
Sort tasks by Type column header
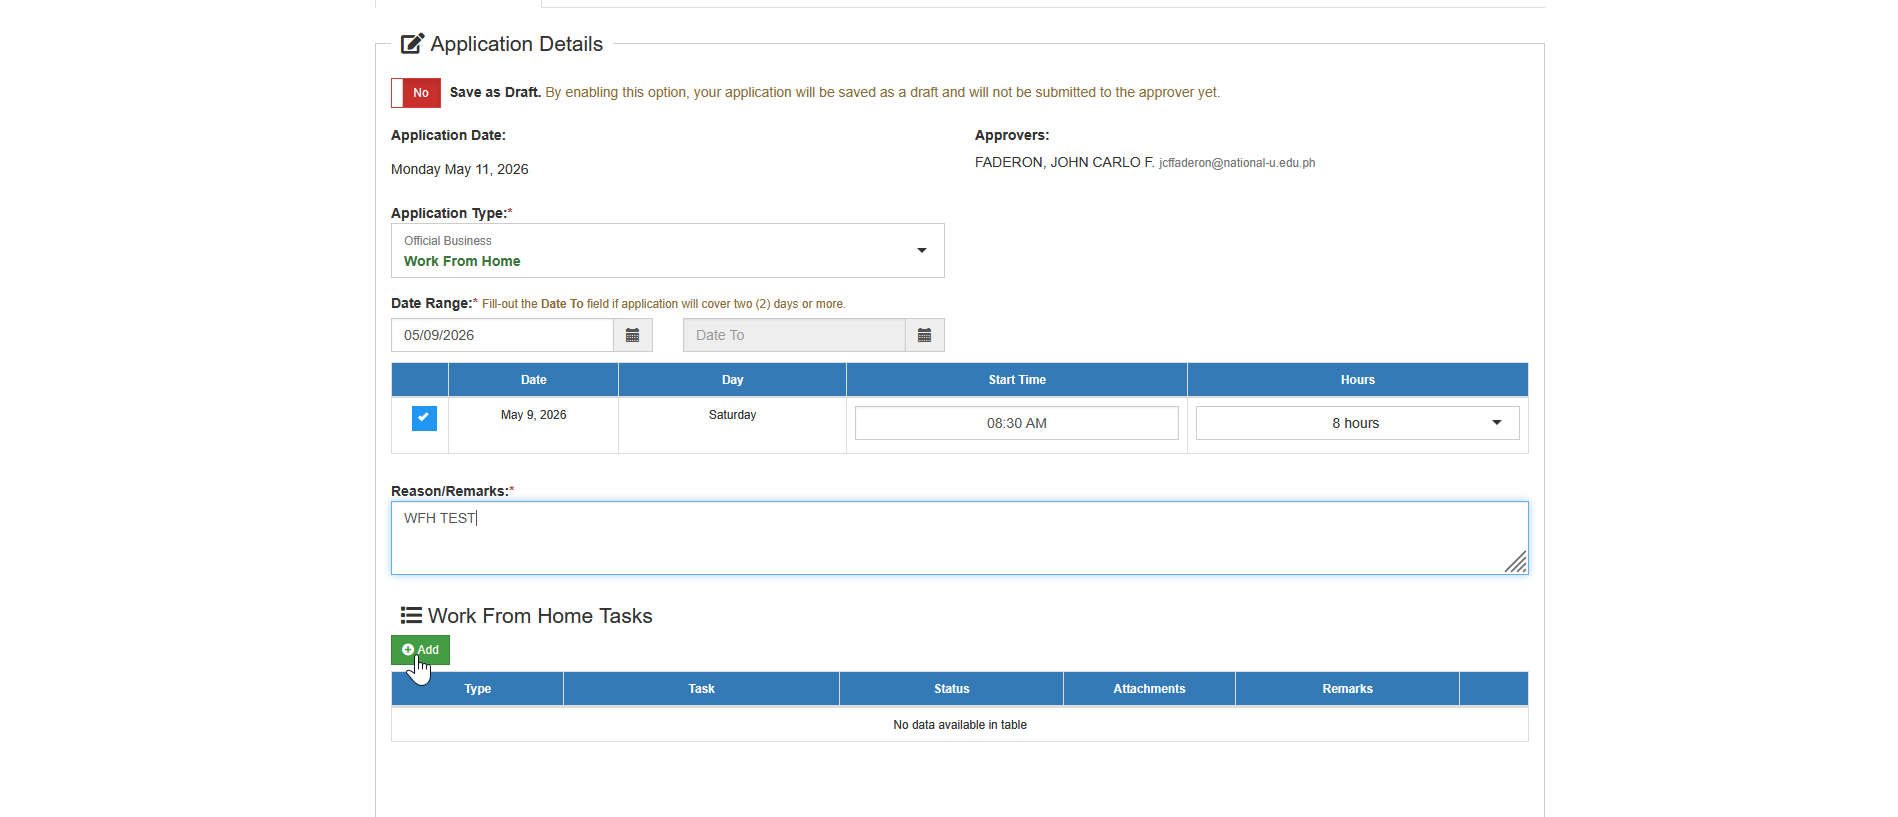click(477, 689)
